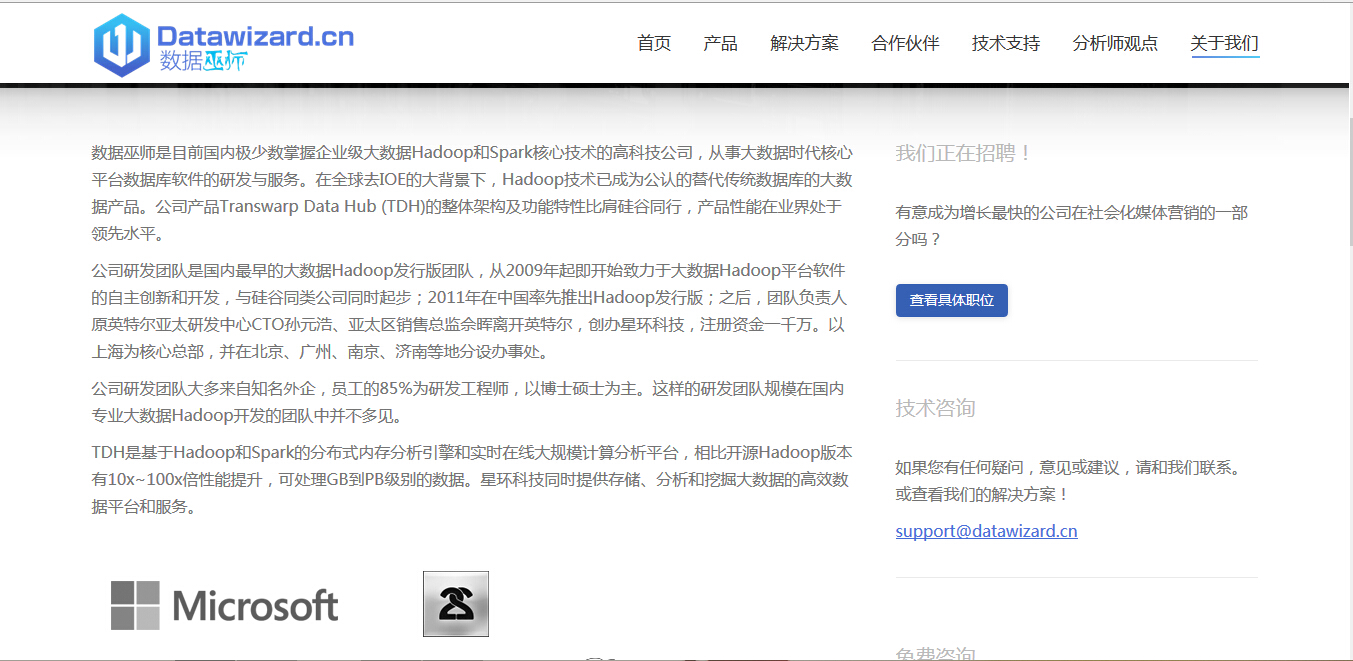
Task: Click the 我们正在招聘 heading
Action: pos(963,153)
